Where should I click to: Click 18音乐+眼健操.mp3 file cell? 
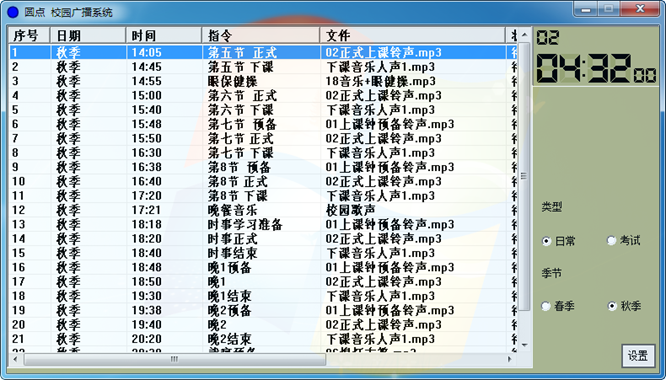381,82
